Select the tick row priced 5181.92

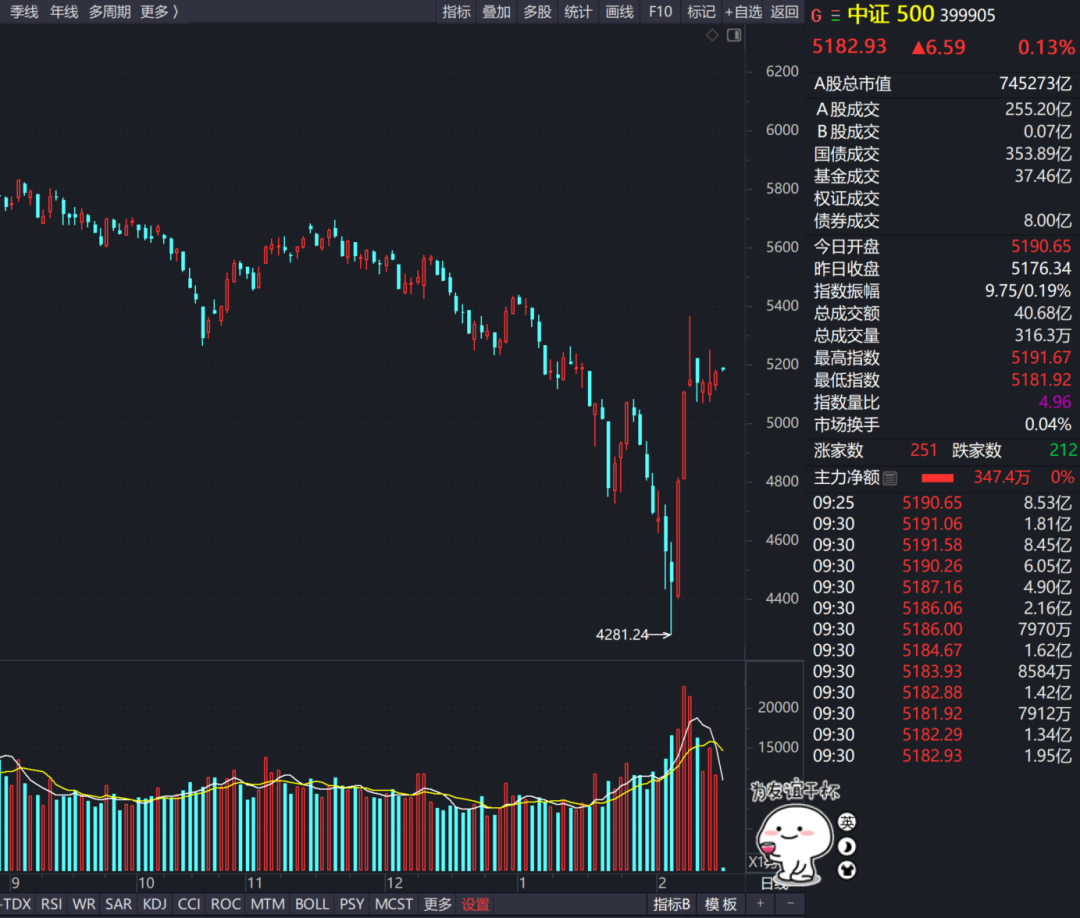coord(942,714)
